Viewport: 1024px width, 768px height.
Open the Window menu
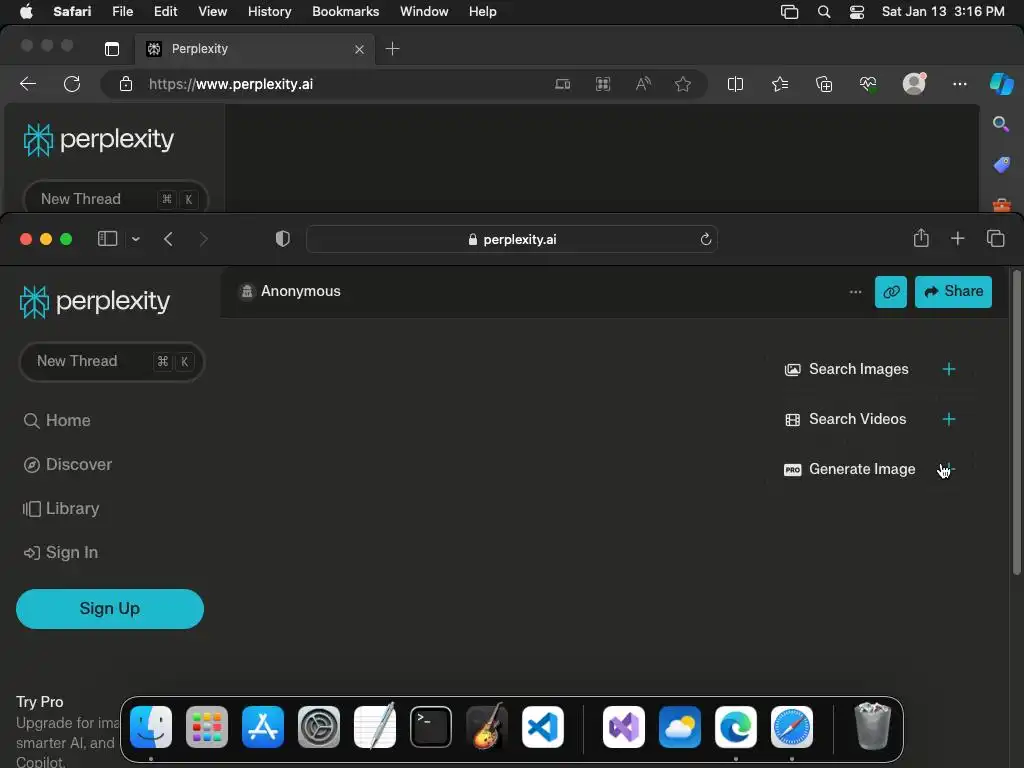(424, 12)
